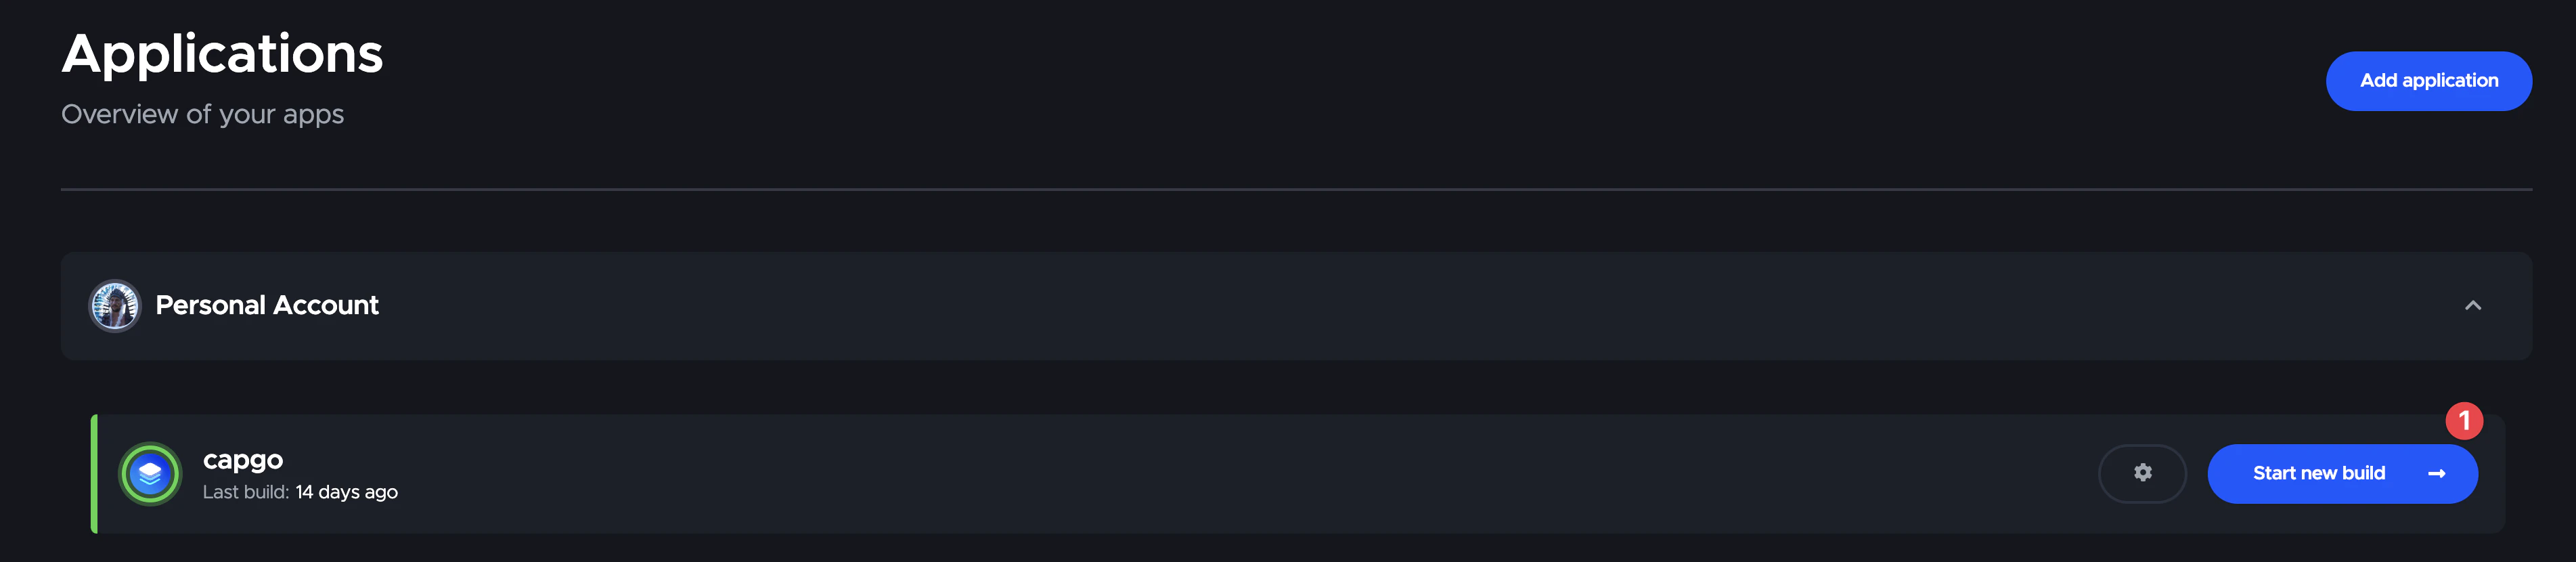
Task: Toggle the Personal Account header bar
Action: point(1300,306)
